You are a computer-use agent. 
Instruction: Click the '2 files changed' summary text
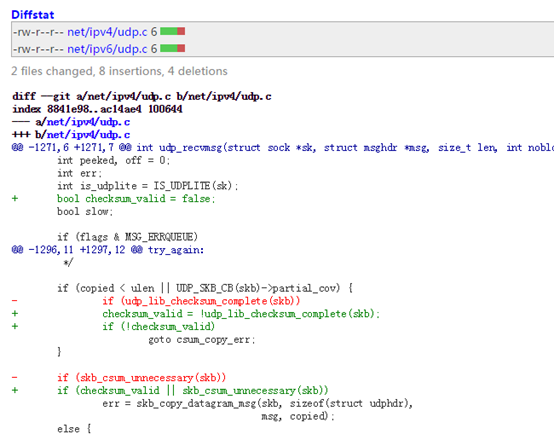pyautogui.click(x=119, y=71)
